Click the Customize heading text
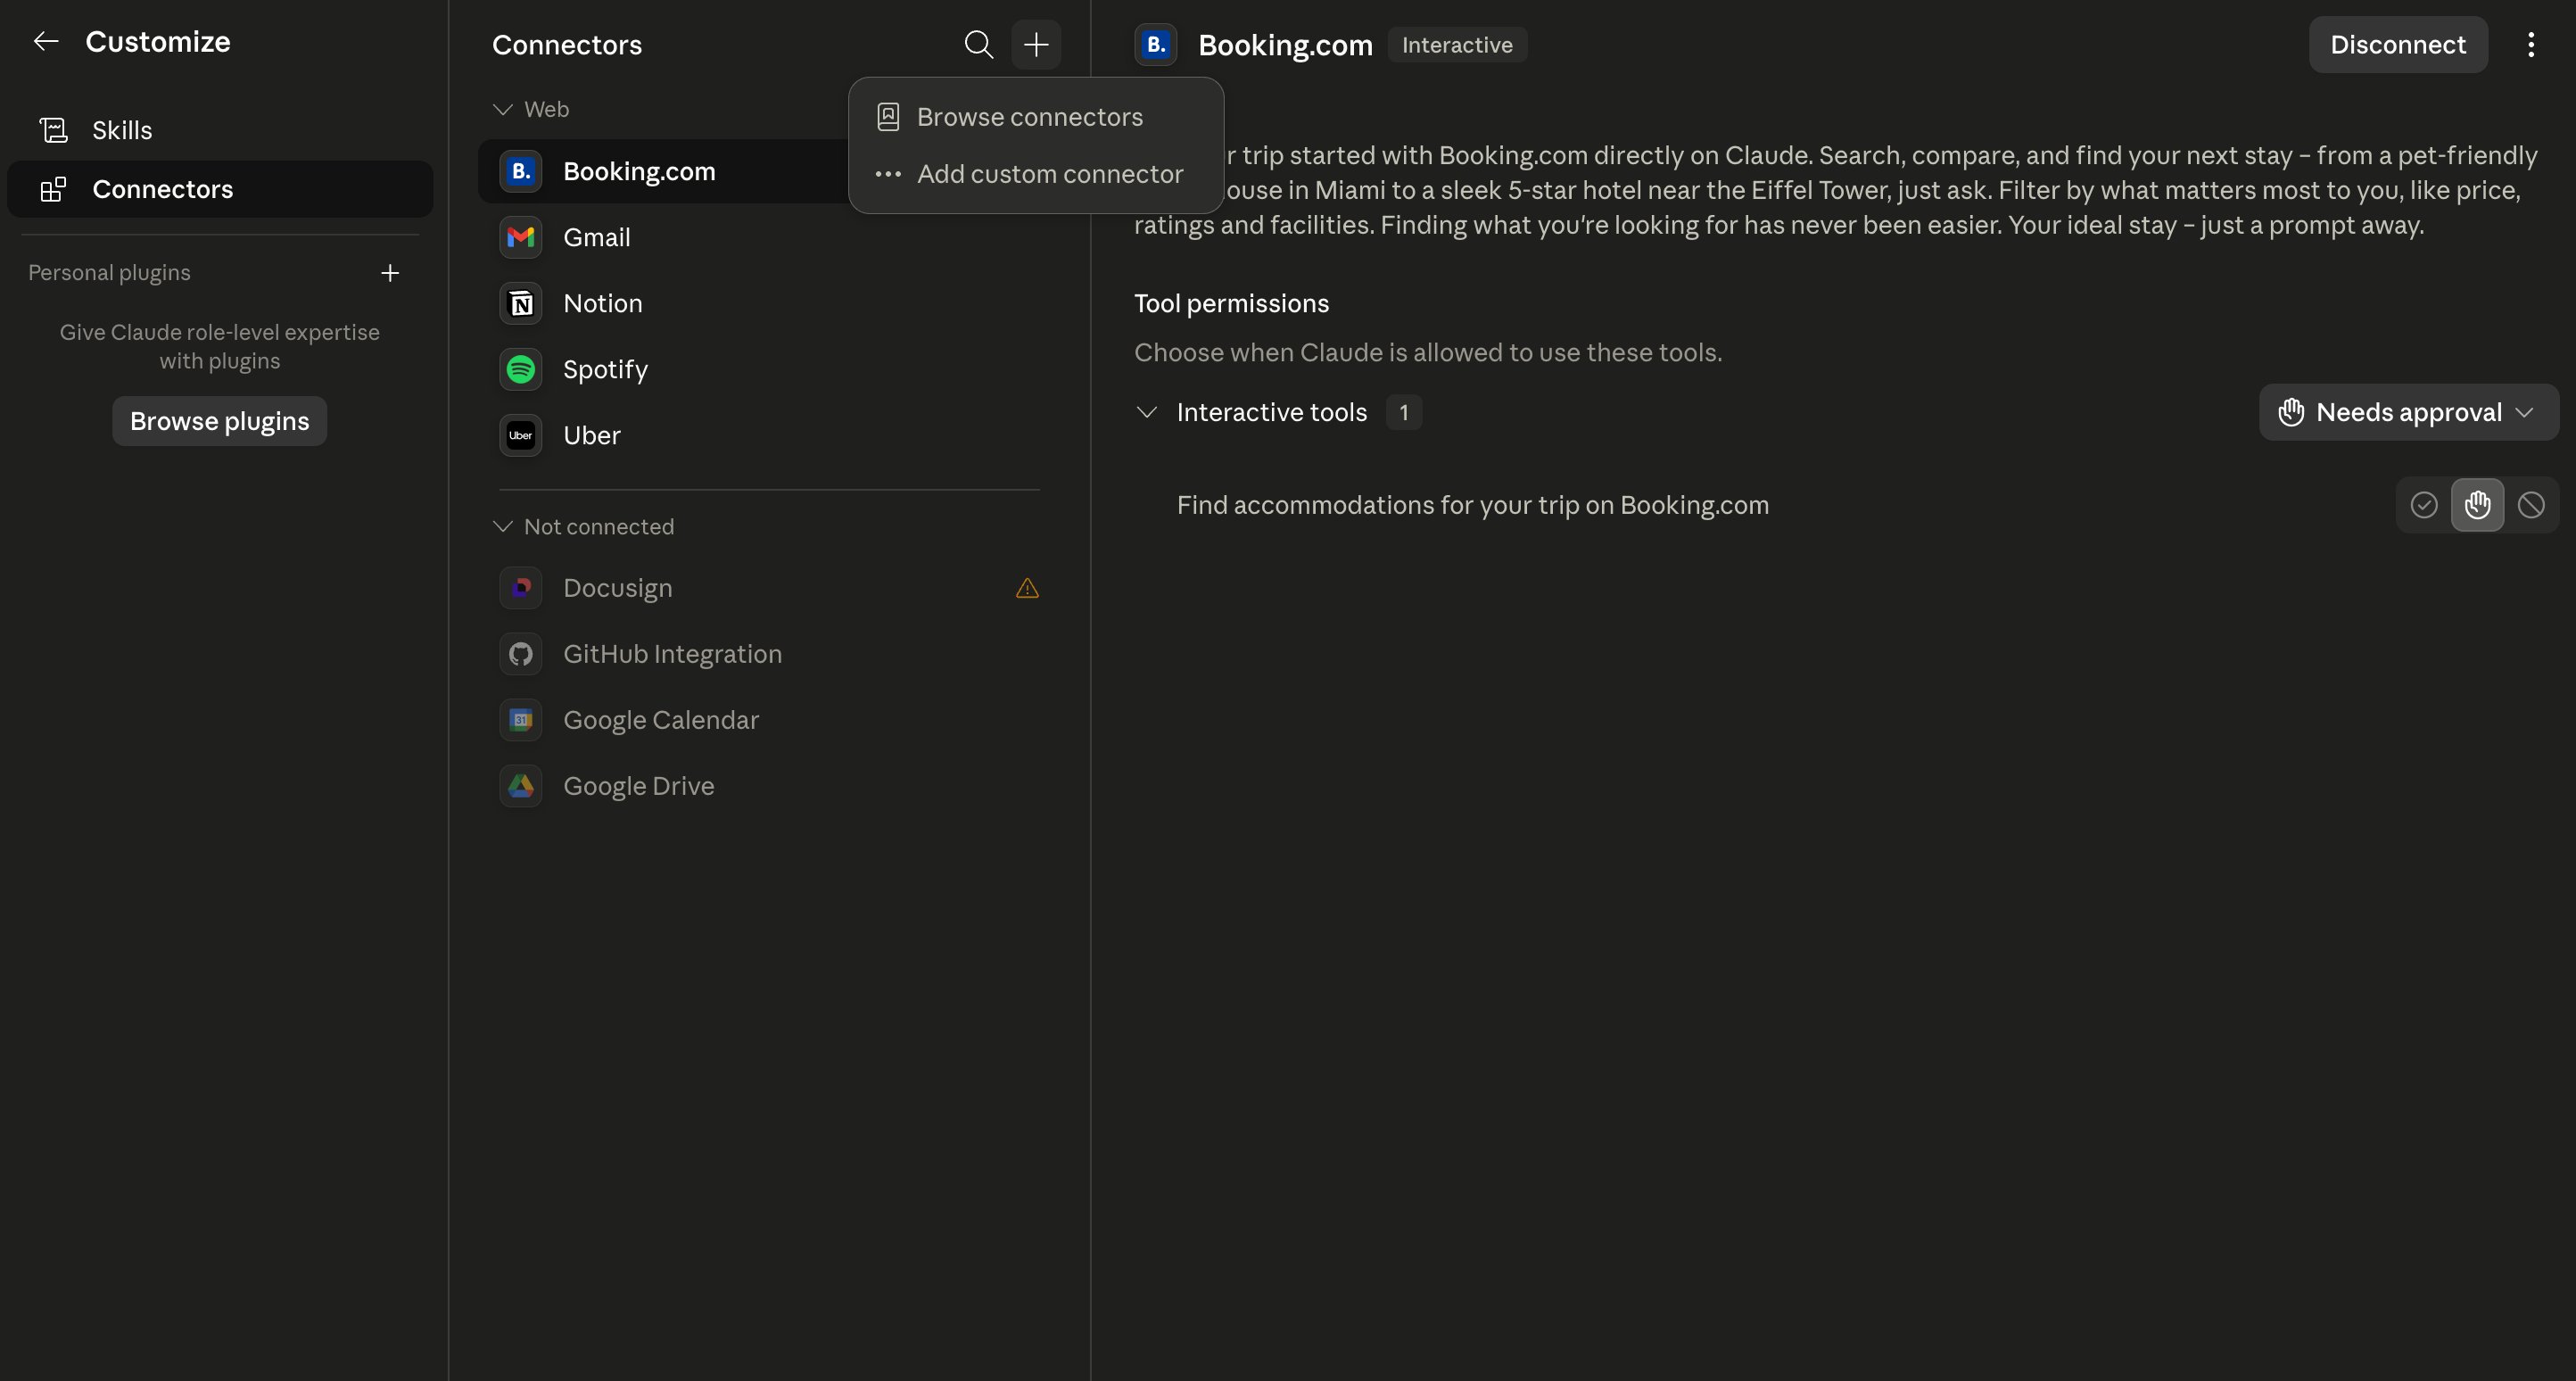2576x1381 pixels. click(x=158, y=42)
